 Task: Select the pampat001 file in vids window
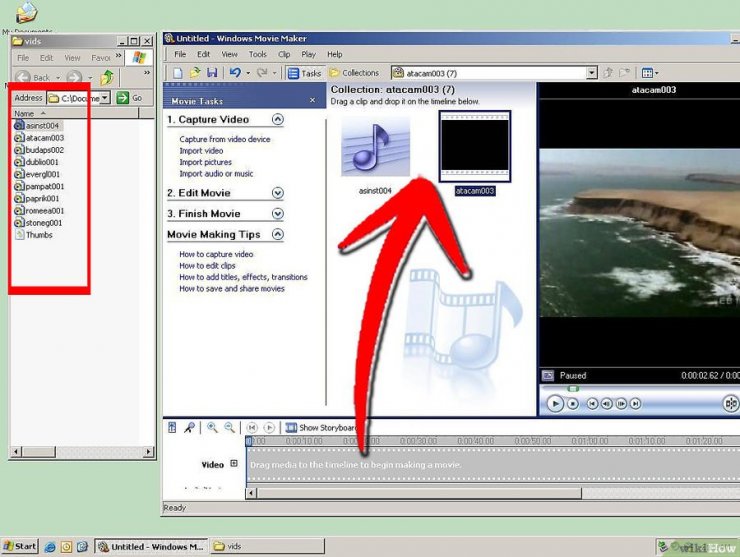pyautogui.click(x=39, y=186)
